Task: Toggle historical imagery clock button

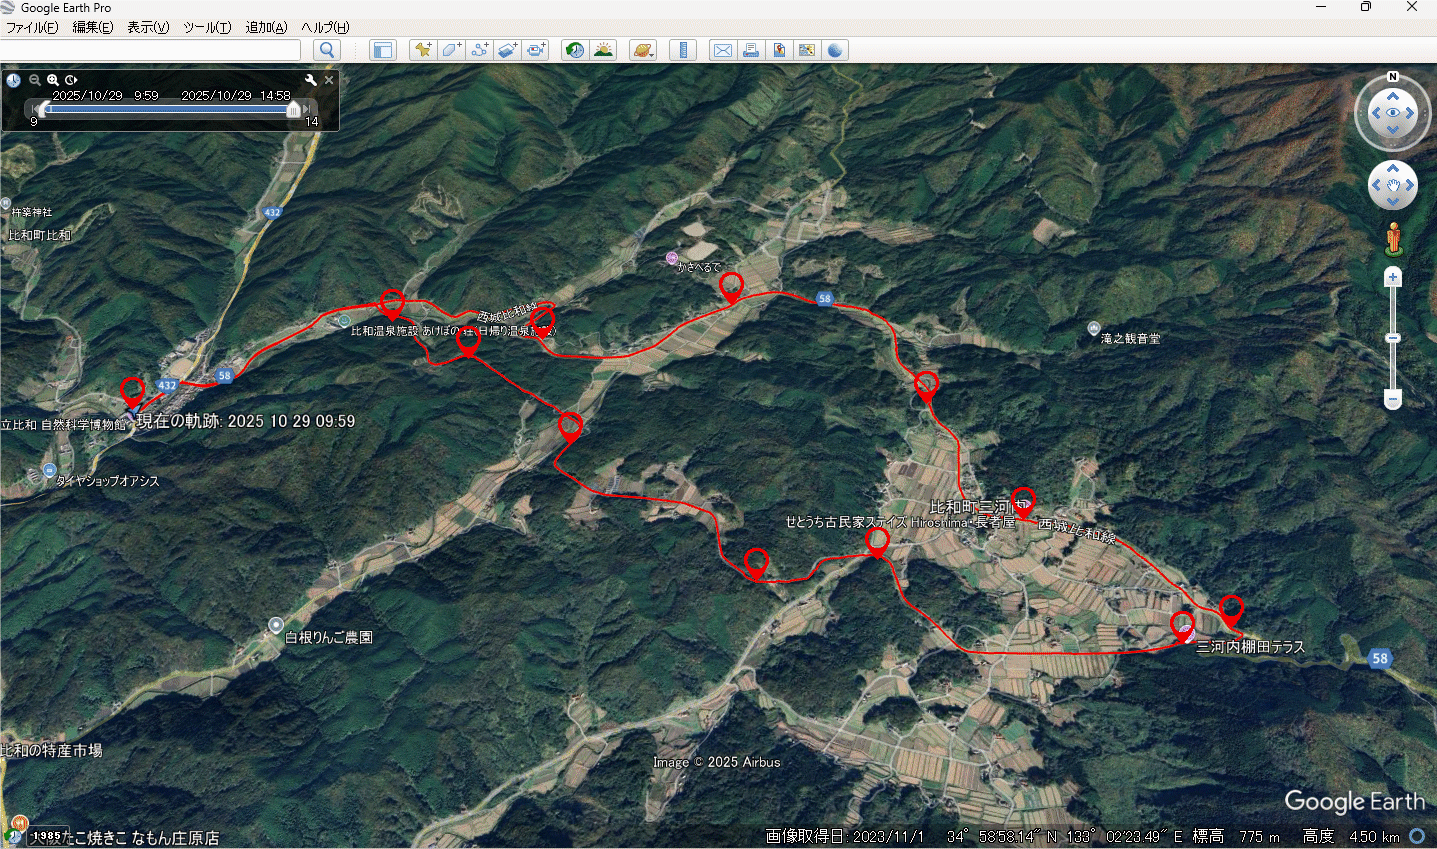Action: coord(575,50)
